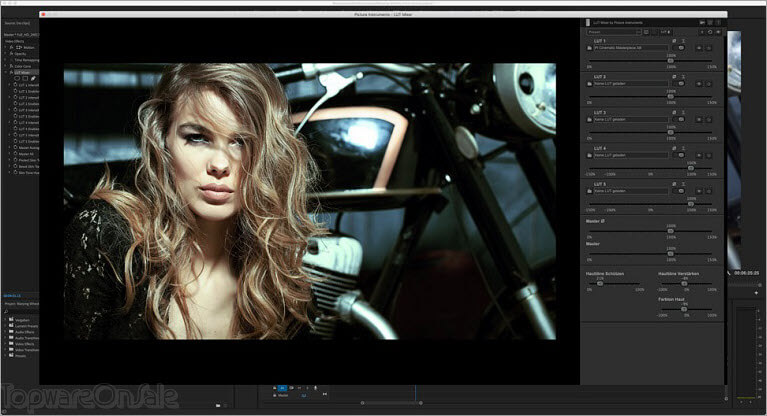The width and height of the screenshot is (767, 416).
Task: Expand the Opacity effect row
Action: pyautogui.click(x=6, y=54)
